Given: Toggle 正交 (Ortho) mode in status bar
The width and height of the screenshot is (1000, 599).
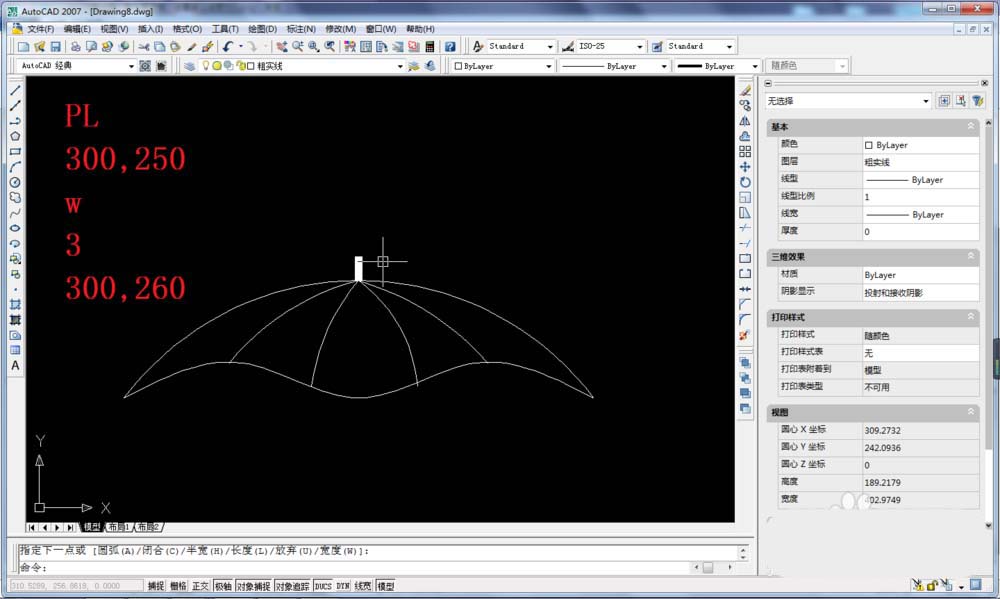Looking at the screenshot, I should tap(201, 586).
